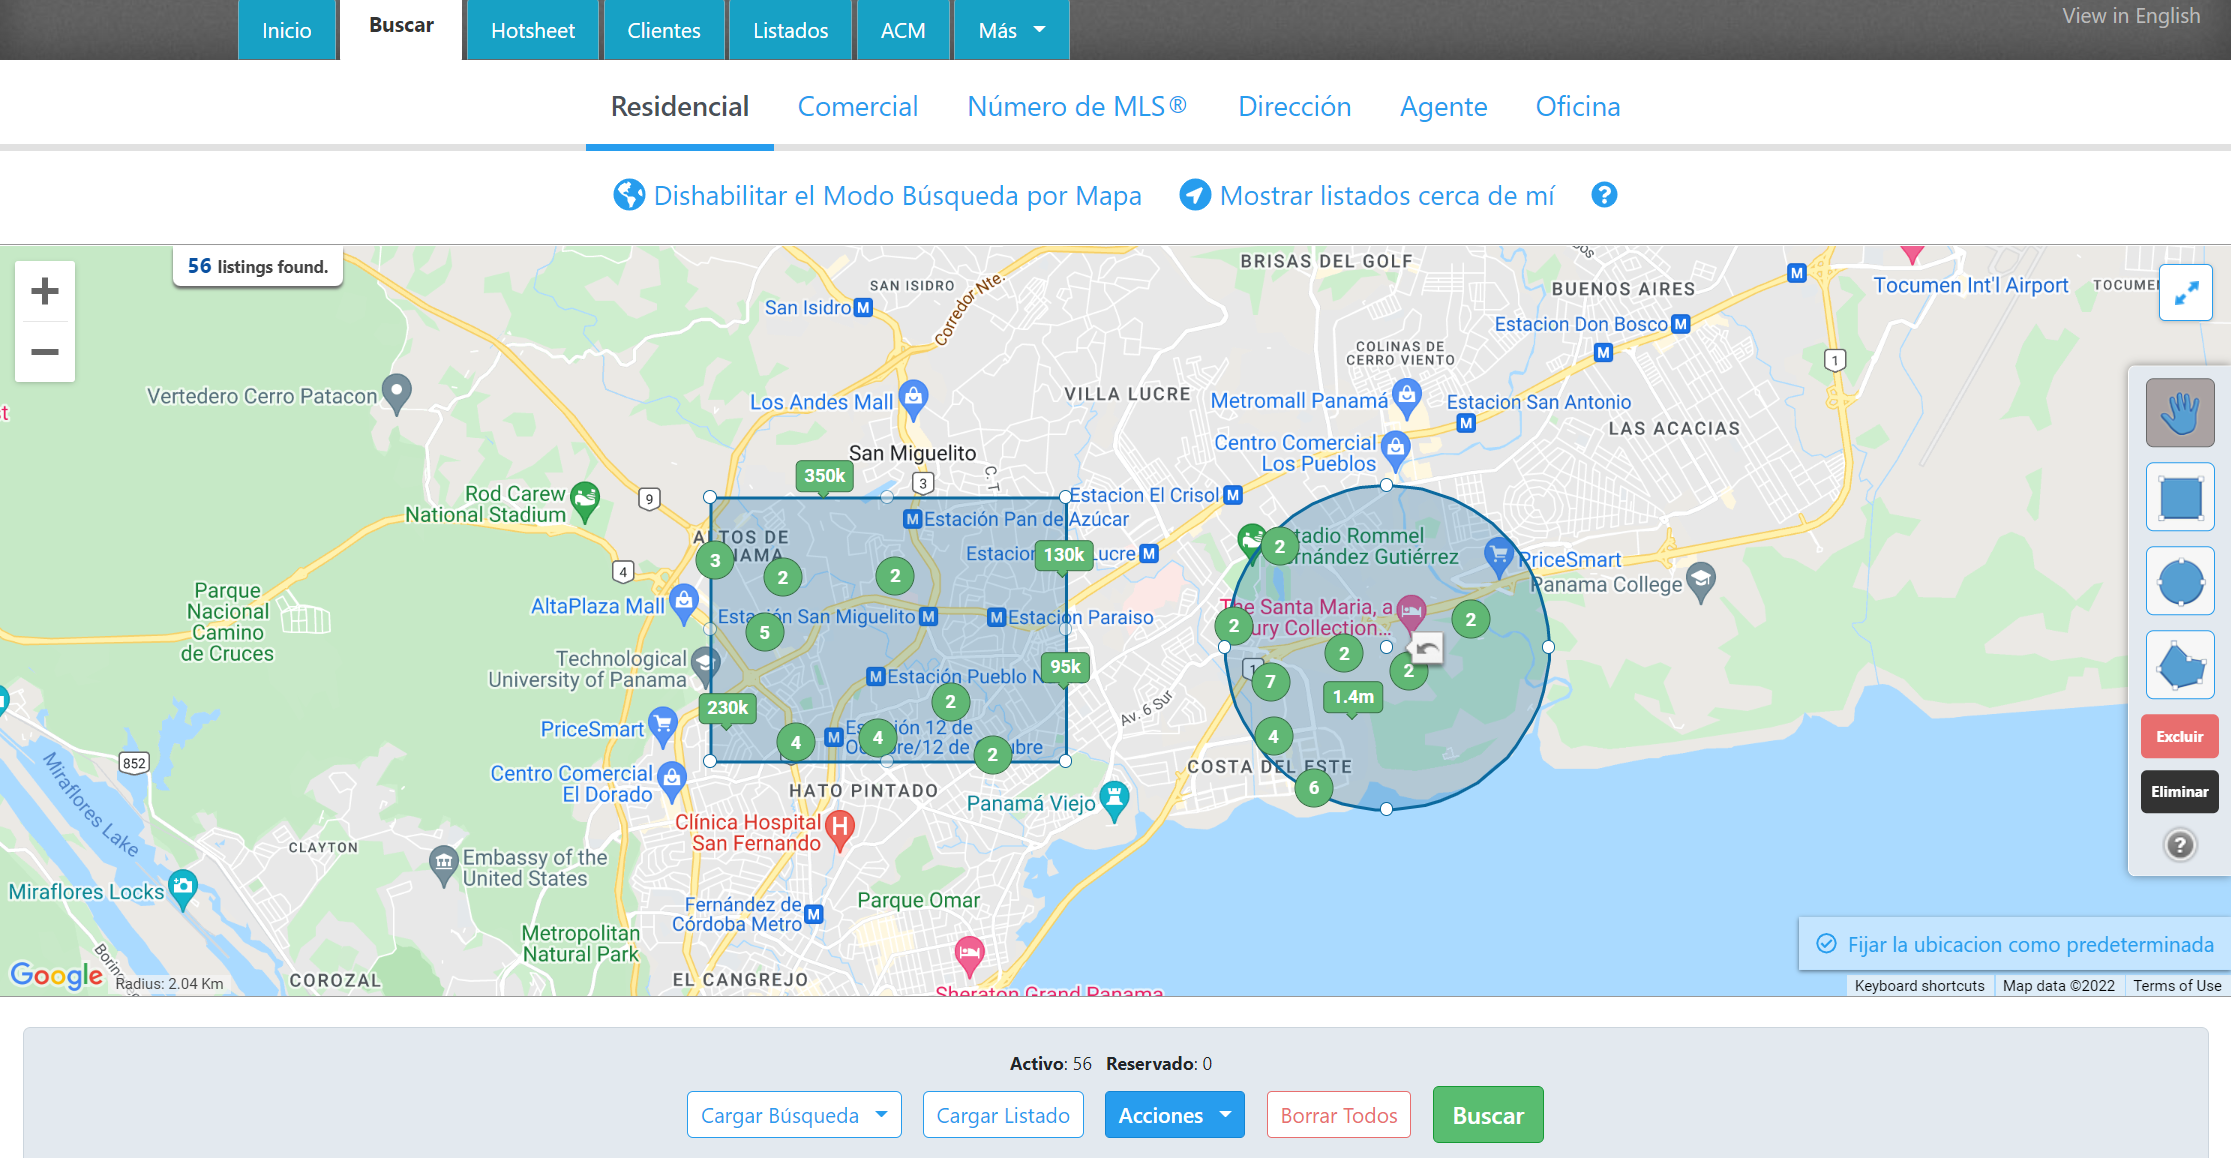Click Borrar Todos to clear filters

coord(1338,1114)
